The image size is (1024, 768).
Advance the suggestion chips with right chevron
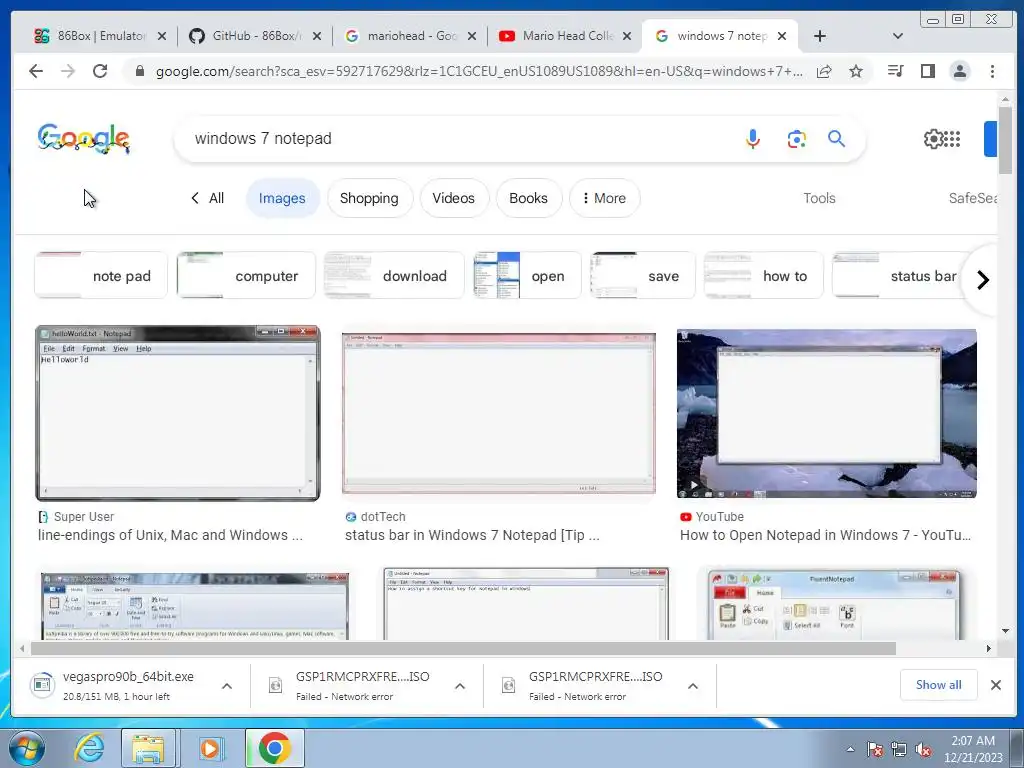coord(982,280)
